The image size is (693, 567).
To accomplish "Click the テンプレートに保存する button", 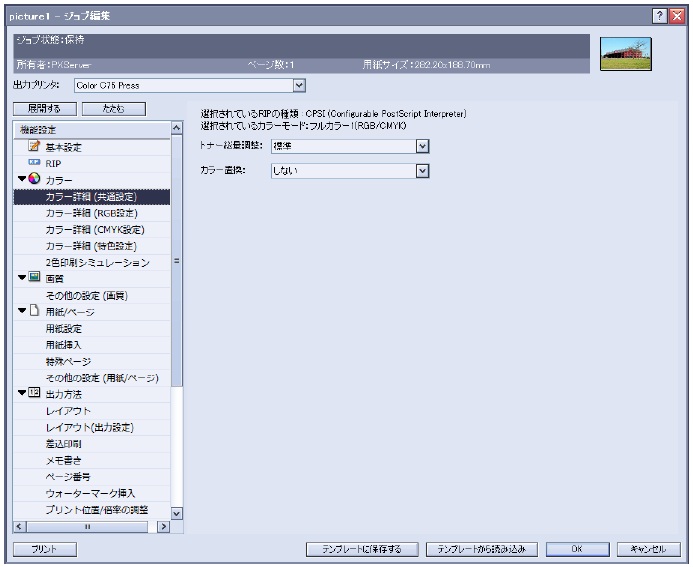I will tap(361, 549).
